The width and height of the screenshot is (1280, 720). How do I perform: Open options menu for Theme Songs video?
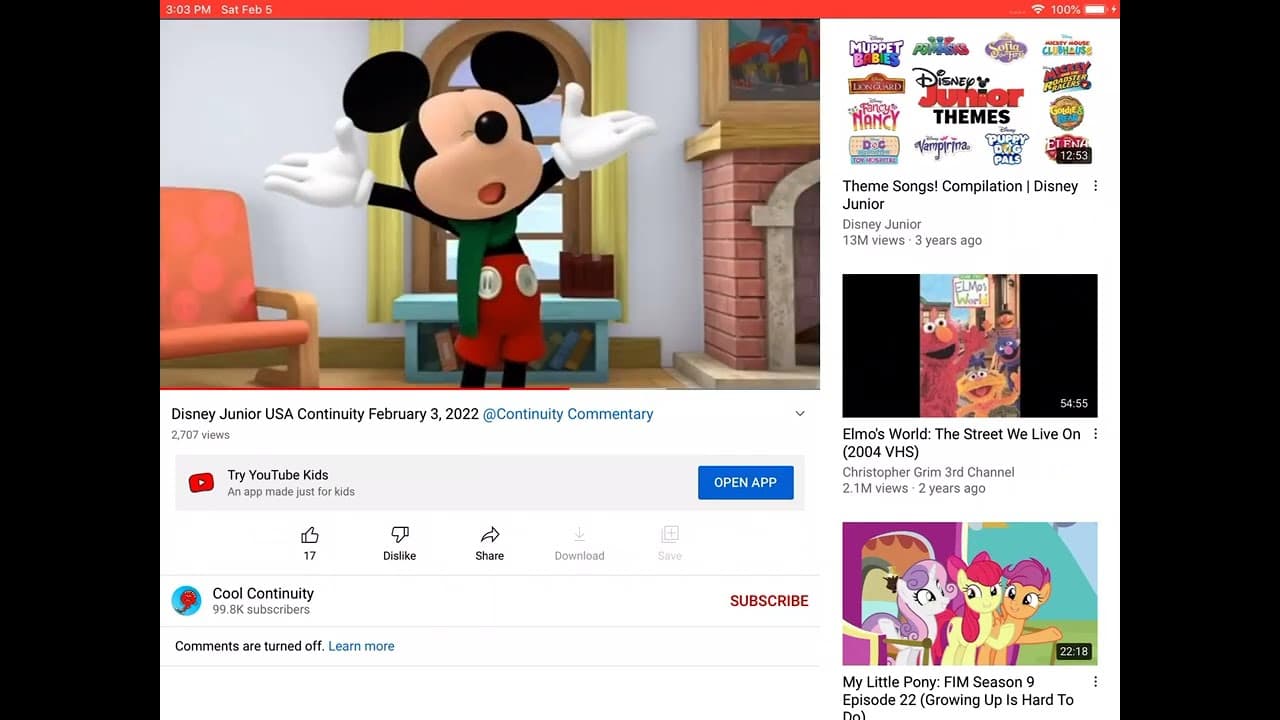1095,186
